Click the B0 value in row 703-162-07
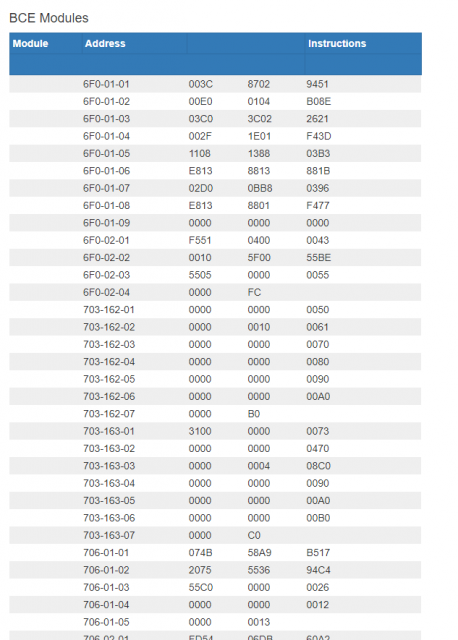458x640 pixels. [x=253, y=414]
